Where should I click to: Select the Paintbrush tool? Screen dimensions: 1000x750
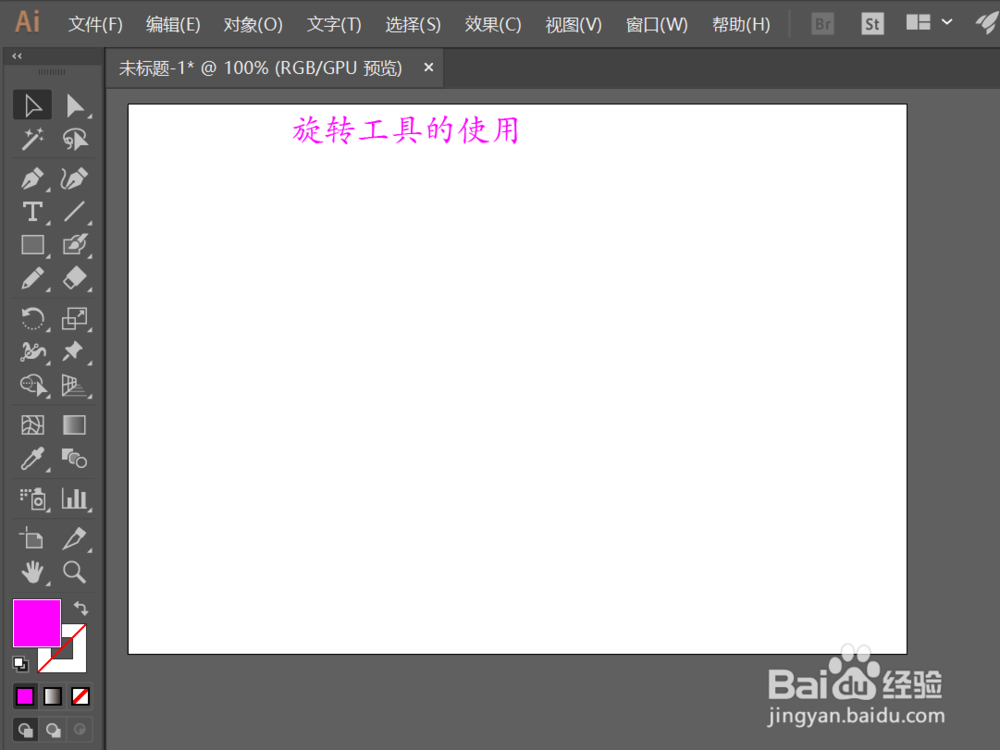75,245
